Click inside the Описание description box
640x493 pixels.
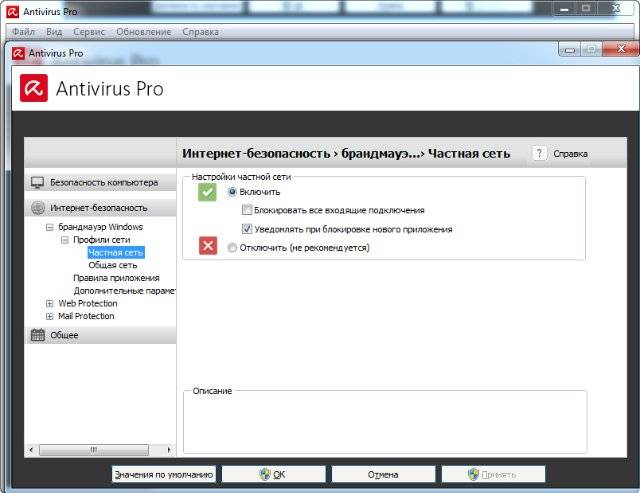point(385,424)
